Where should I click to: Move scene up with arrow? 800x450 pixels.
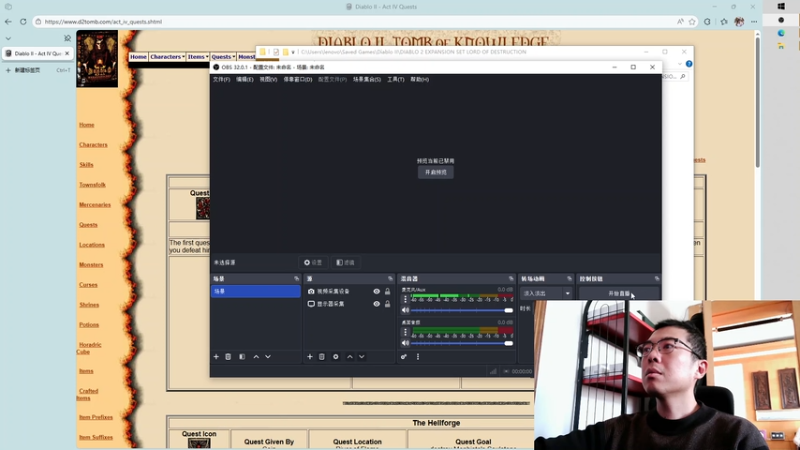click(256, 357)
